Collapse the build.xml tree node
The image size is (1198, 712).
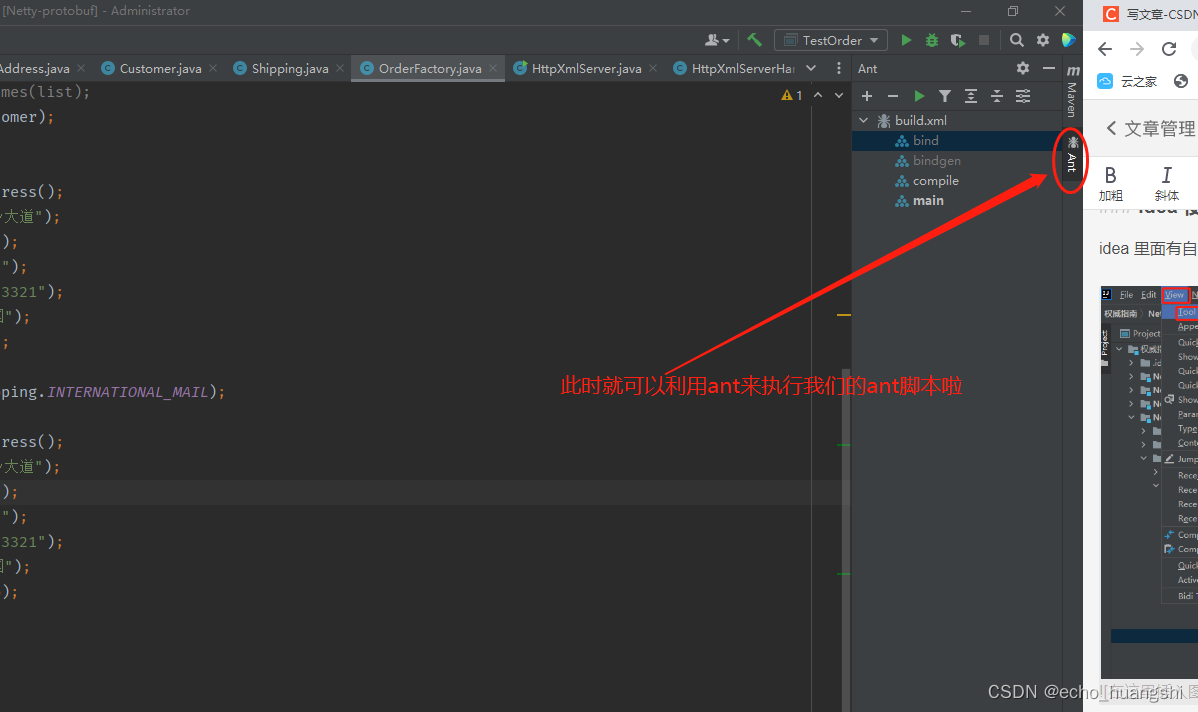click(863, 120)
